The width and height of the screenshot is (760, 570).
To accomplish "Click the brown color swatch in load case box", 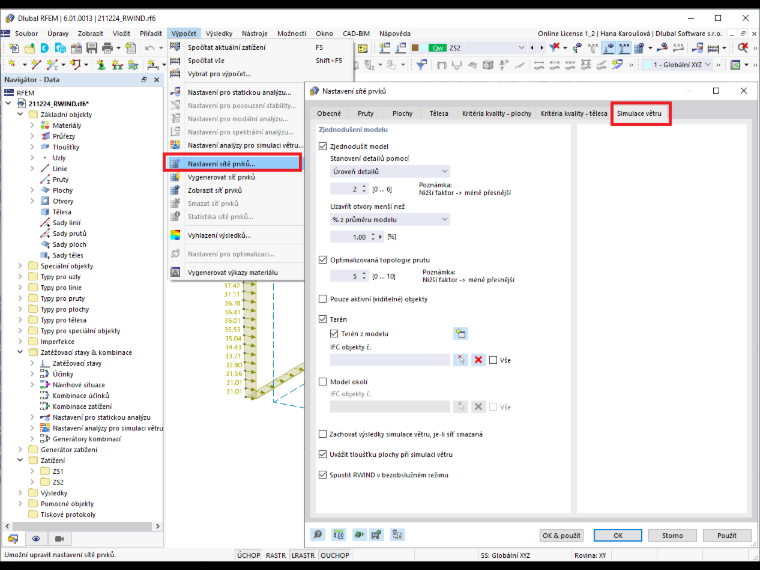I will tap(415, 48).
